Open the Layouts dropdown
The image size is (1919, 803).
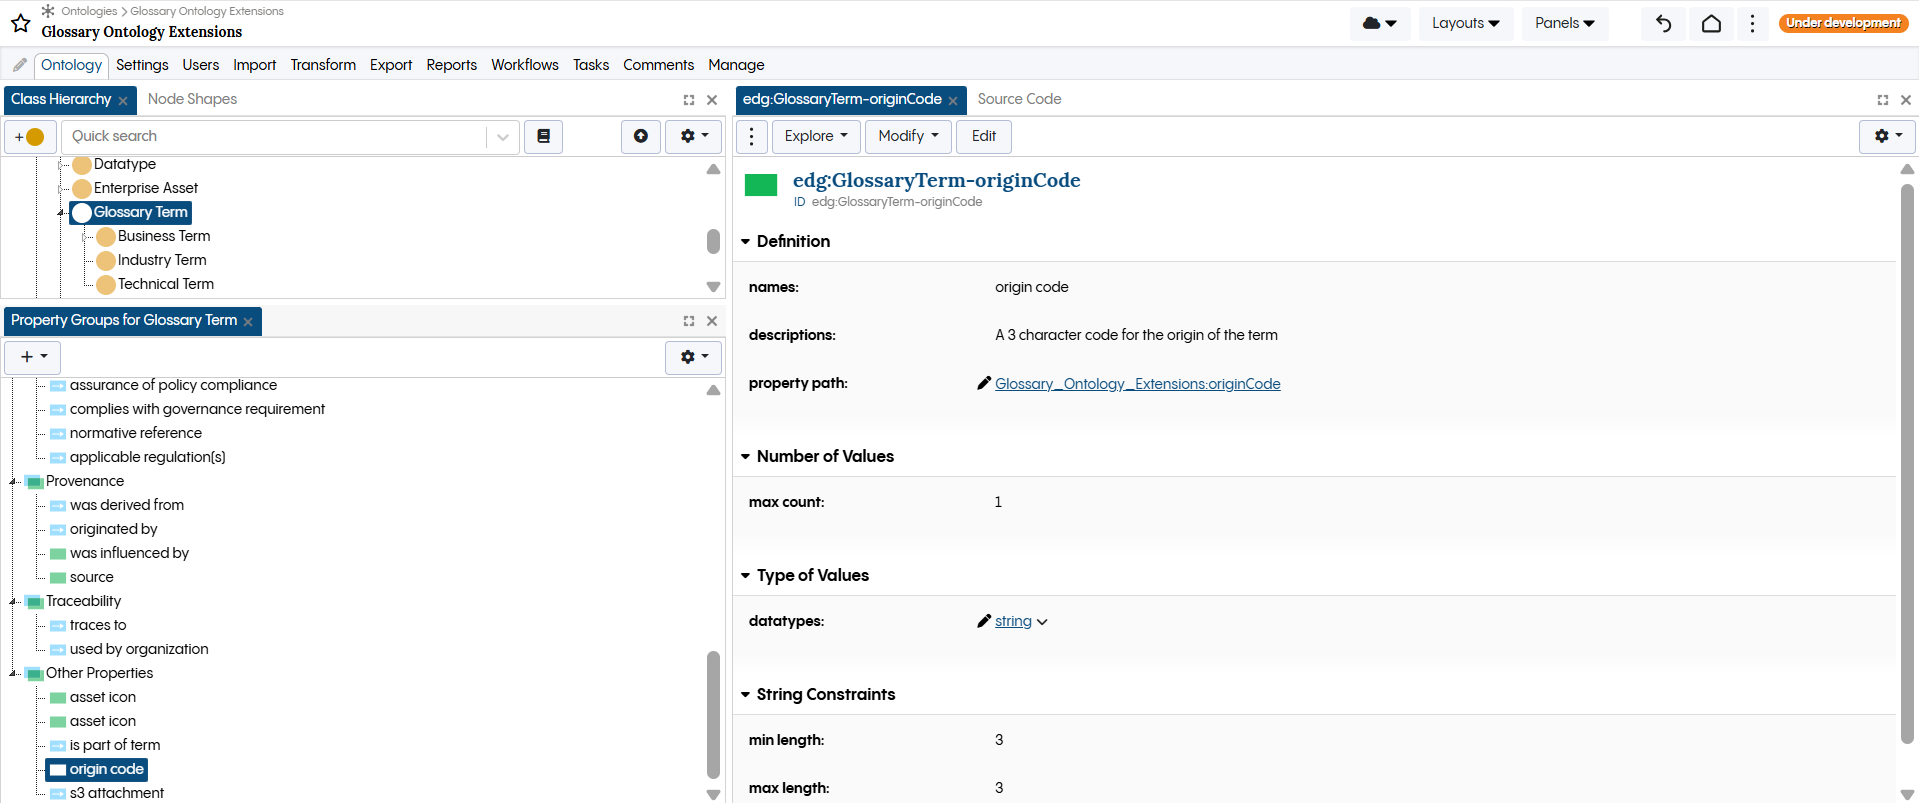click(1464, 23)
